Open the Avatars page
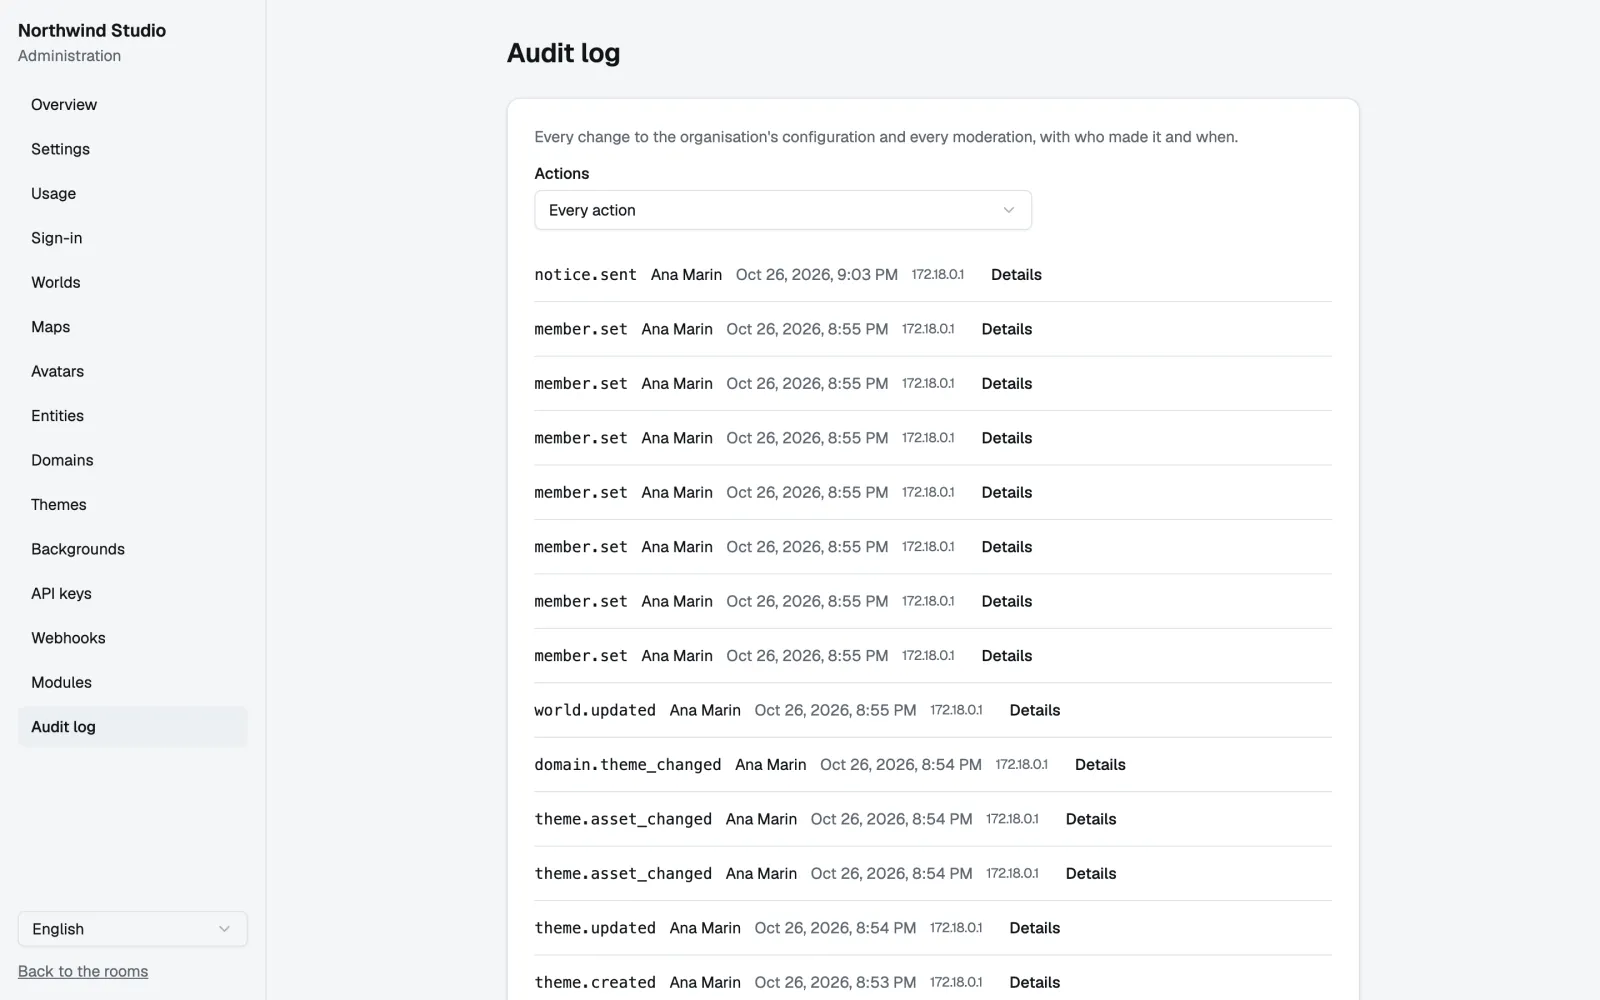 pos(132,372)
